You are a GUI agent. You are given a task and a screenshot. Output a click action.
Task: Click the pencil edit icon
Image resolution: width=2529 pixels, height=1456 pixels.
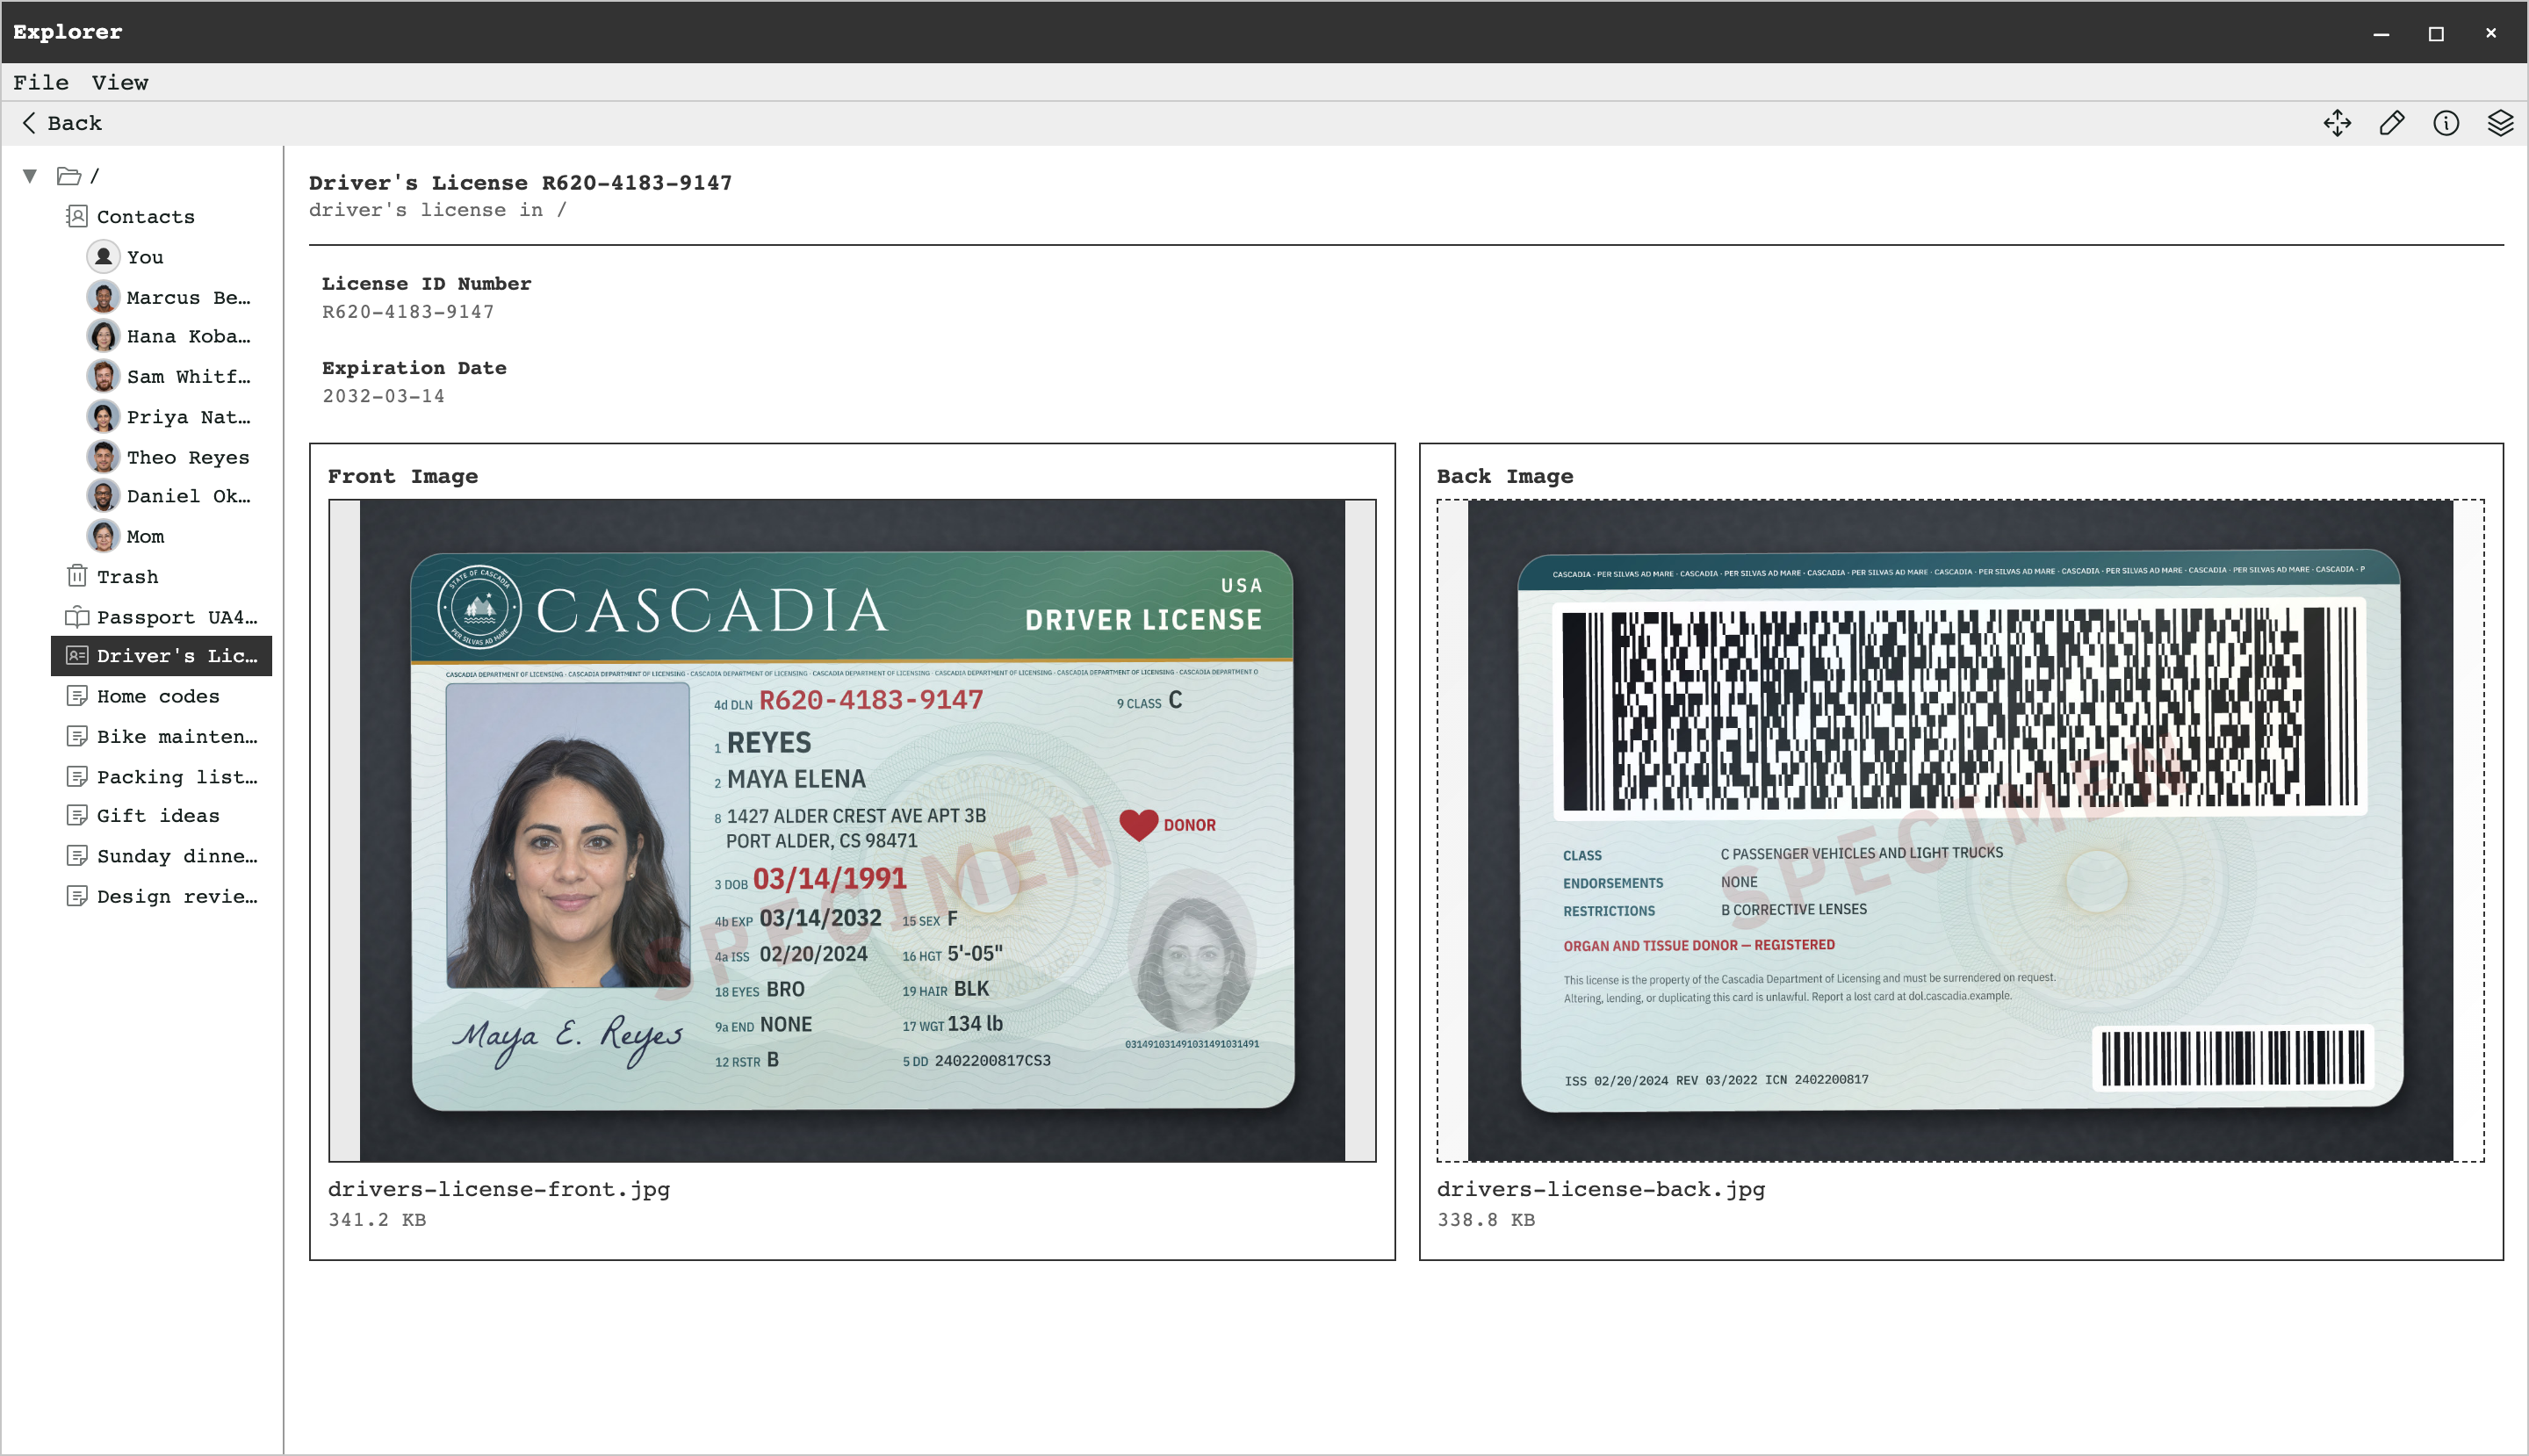pos(2392,123)
